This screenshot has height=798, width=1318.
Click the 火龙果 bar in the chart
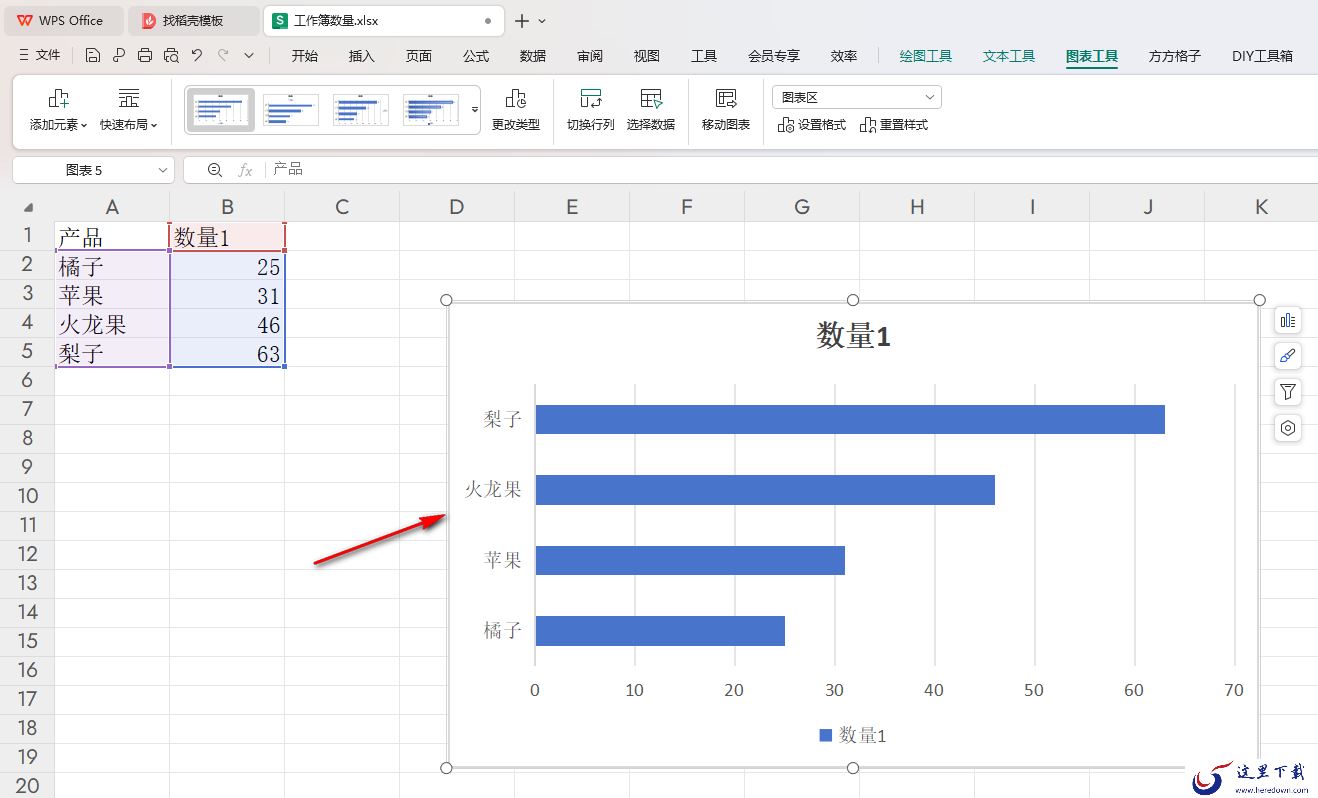[x=765, y=490]
